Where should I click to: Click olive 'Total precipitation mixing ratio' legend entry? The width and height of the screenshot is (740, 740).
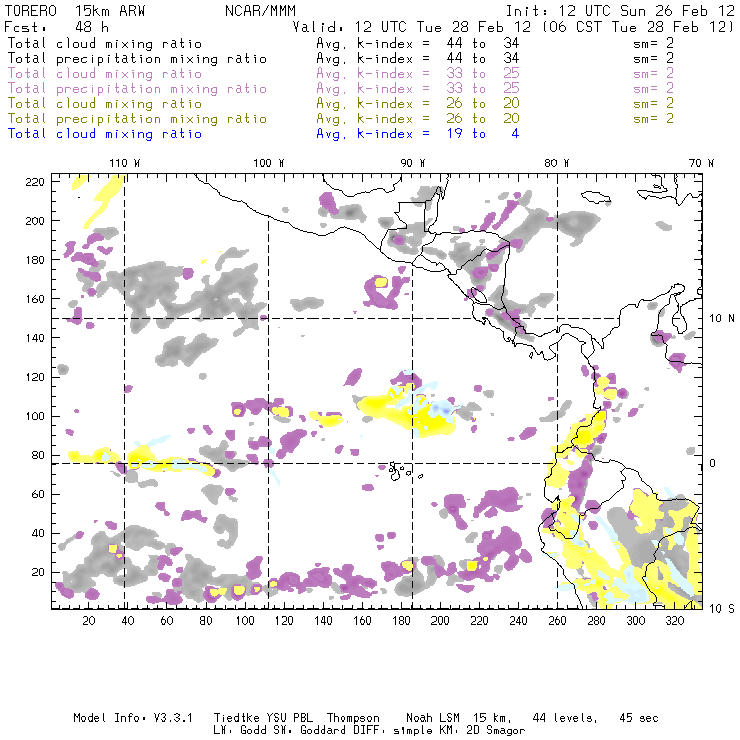click(137, 119)
